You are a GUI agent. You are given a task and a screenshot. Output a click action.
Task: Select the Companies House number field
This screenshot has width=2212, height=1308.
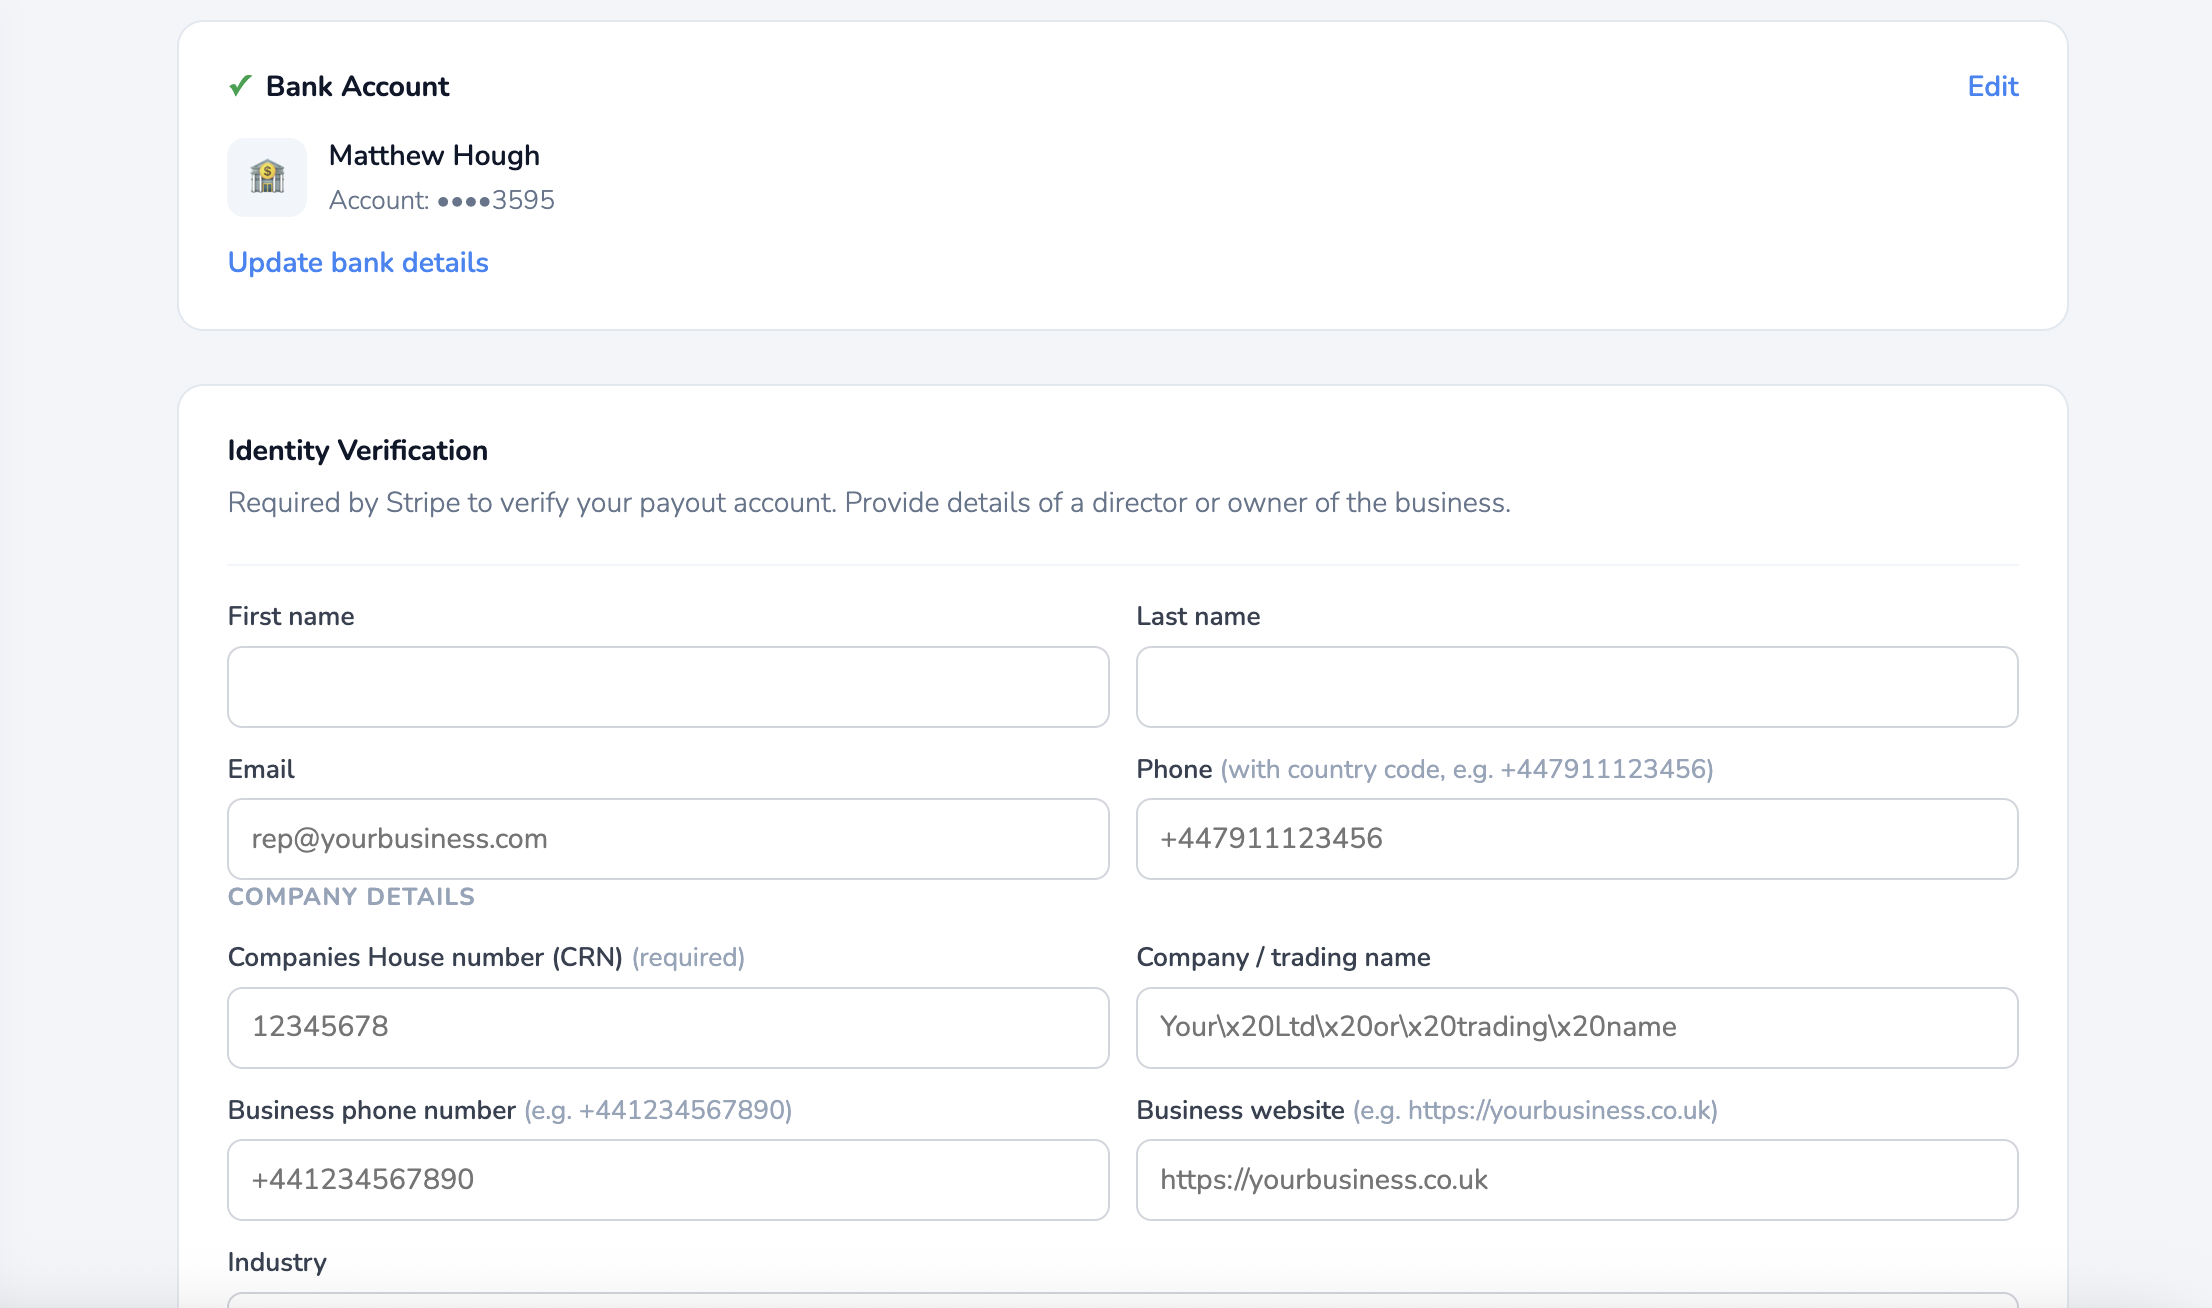(668, 1028)
